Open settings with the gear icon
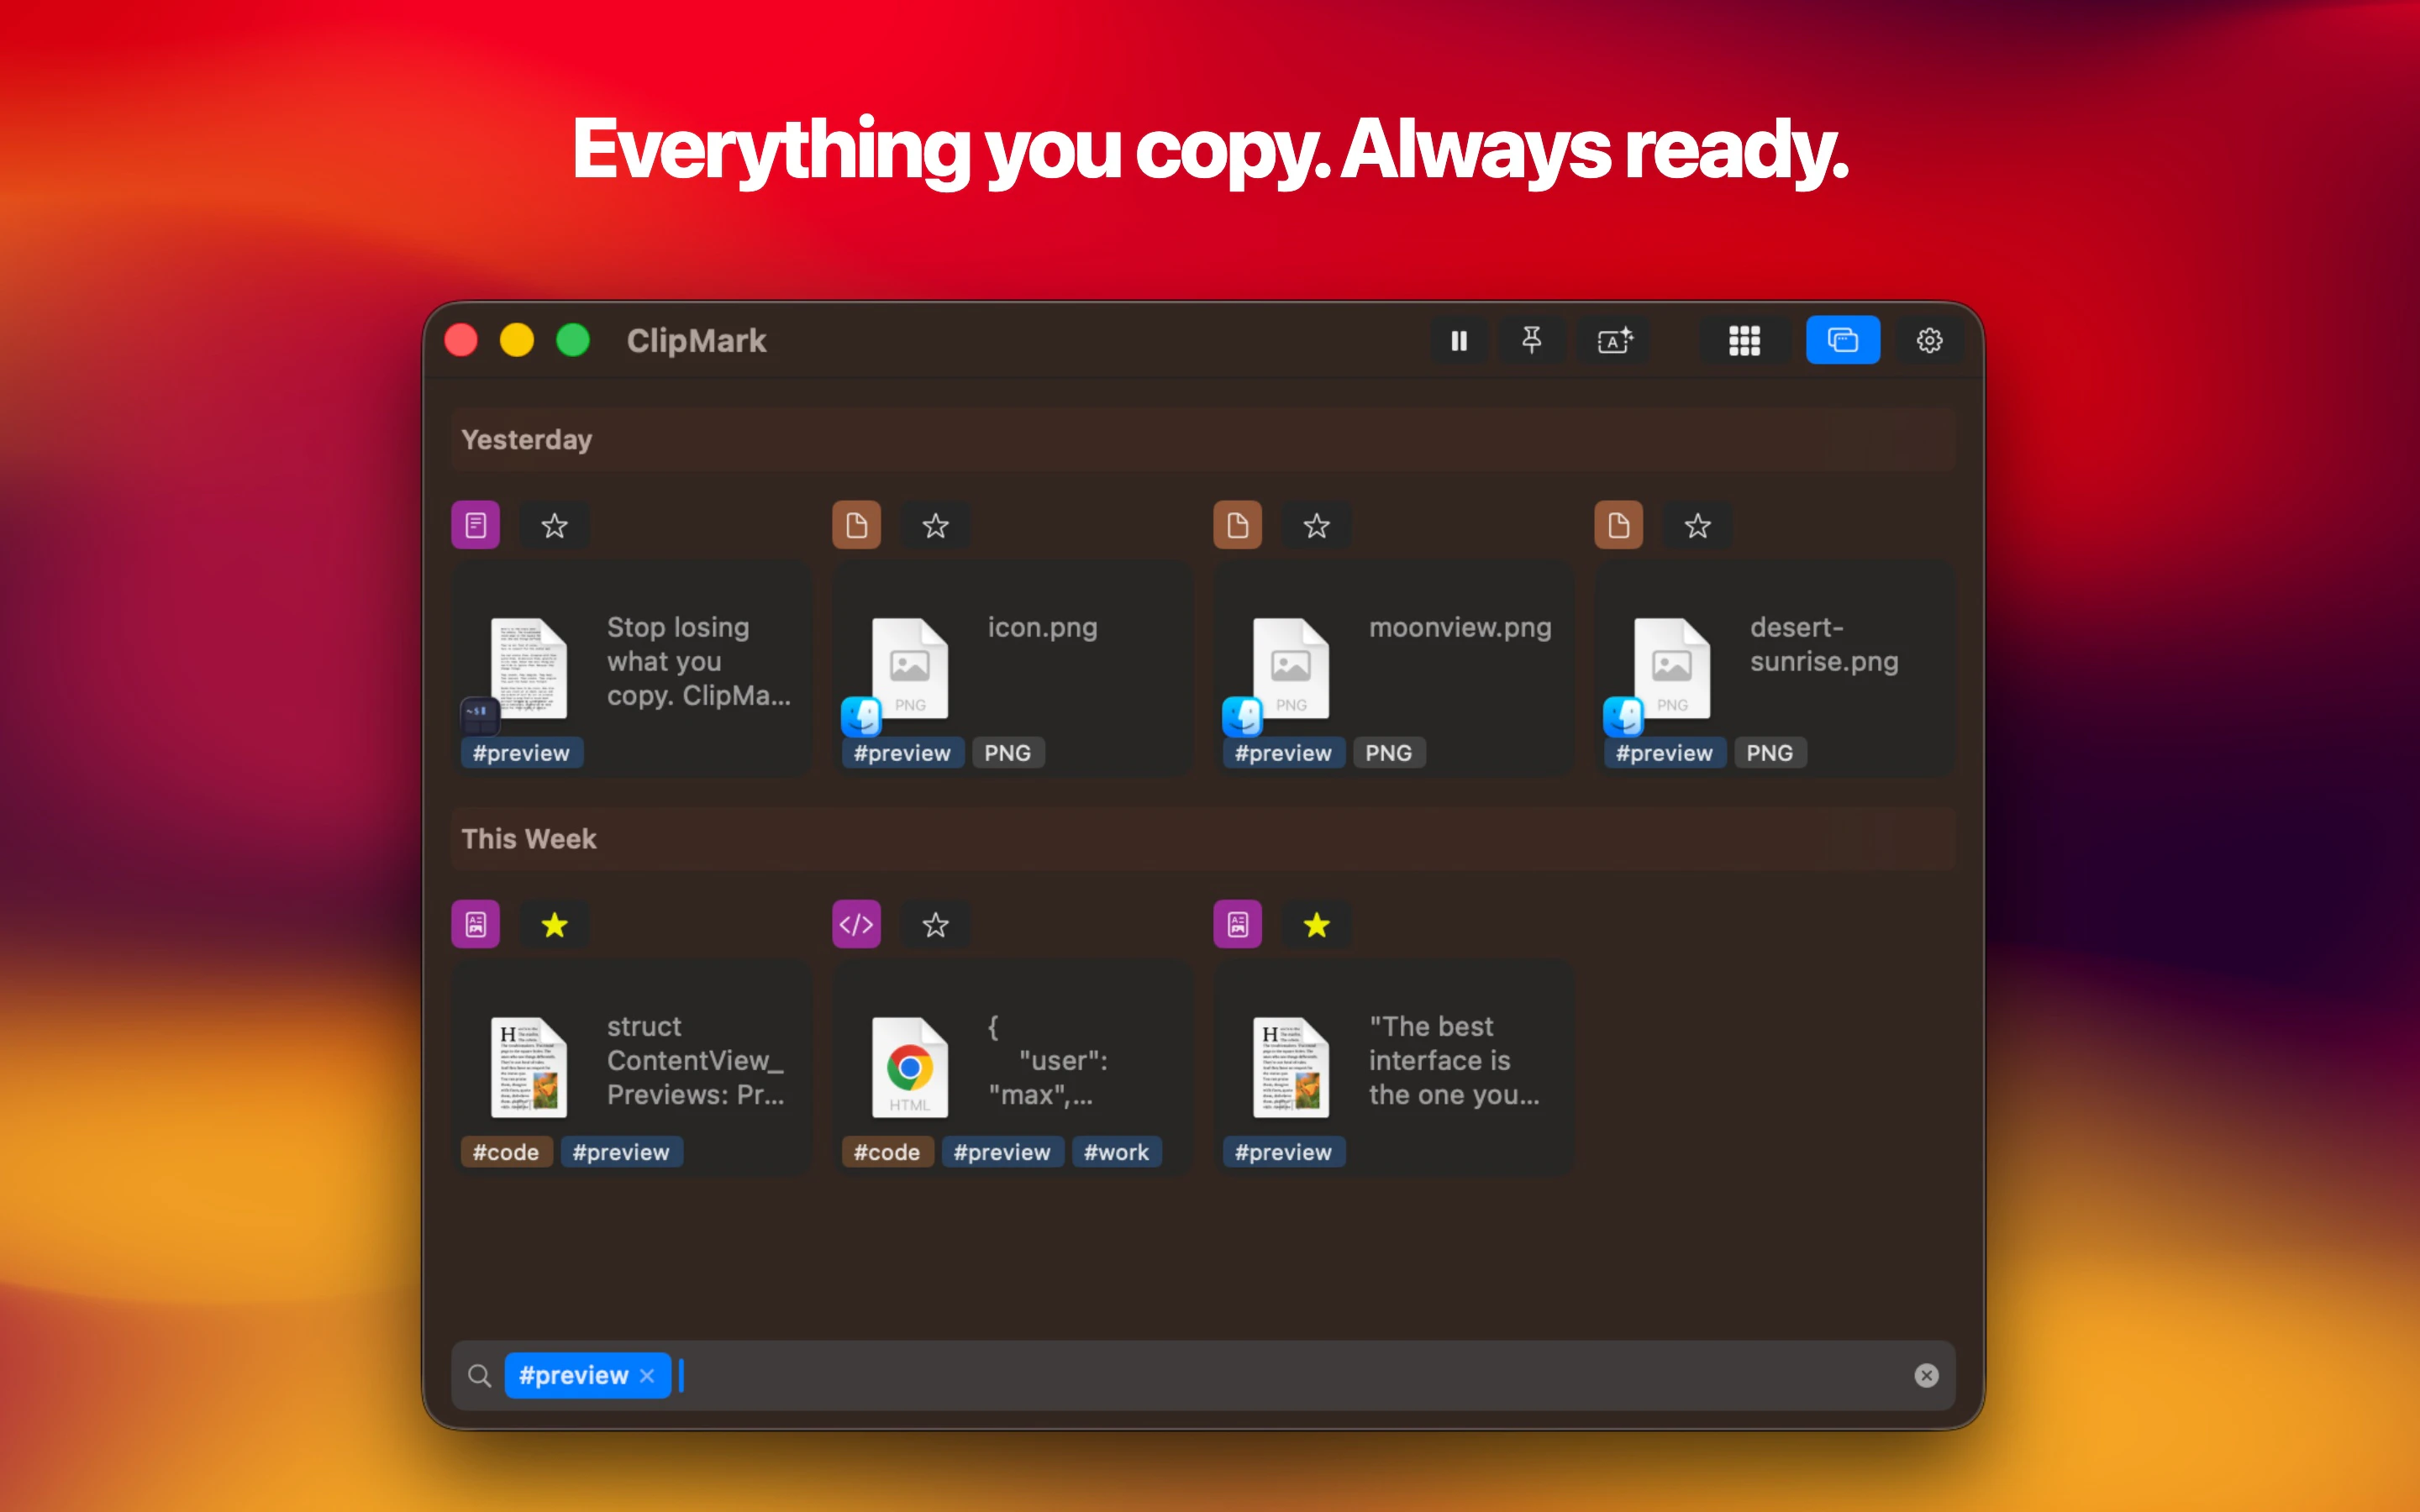This screenshot has width=2420, height=1512. (x=1929, y=341)
